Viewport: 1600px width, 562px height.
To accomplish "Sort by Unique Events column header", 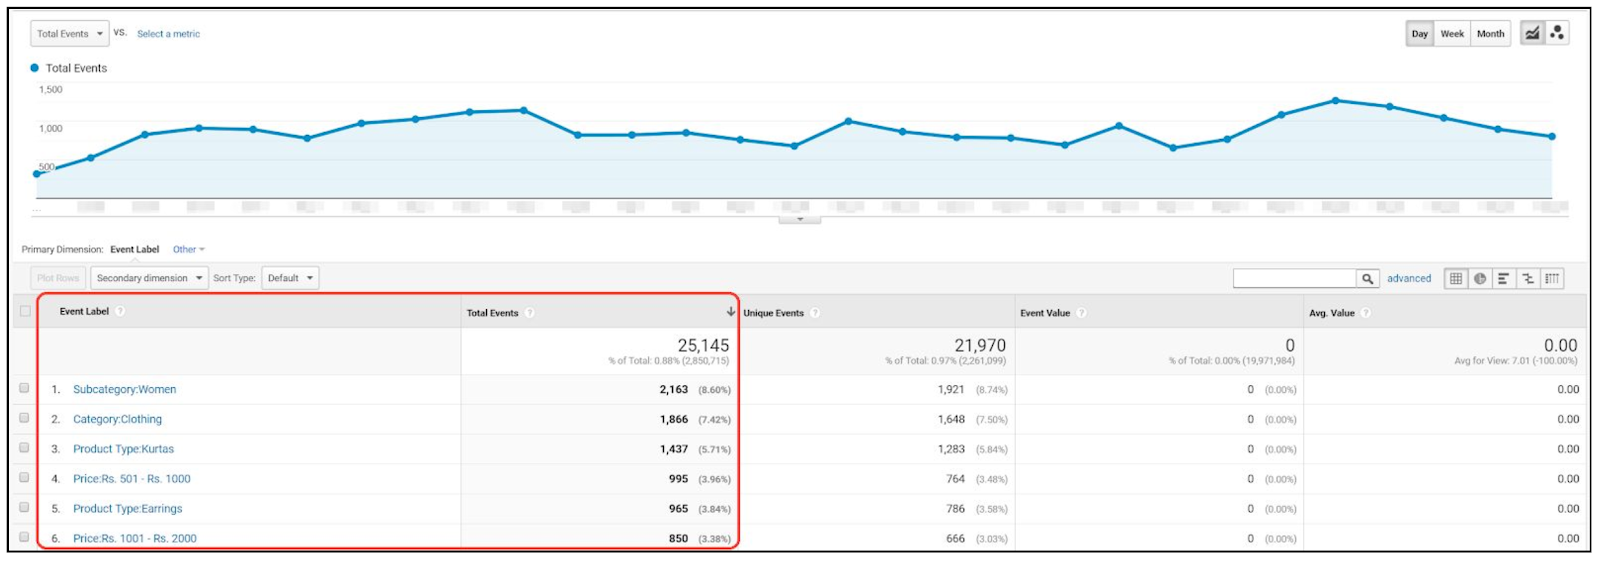I will pos(773,313).
